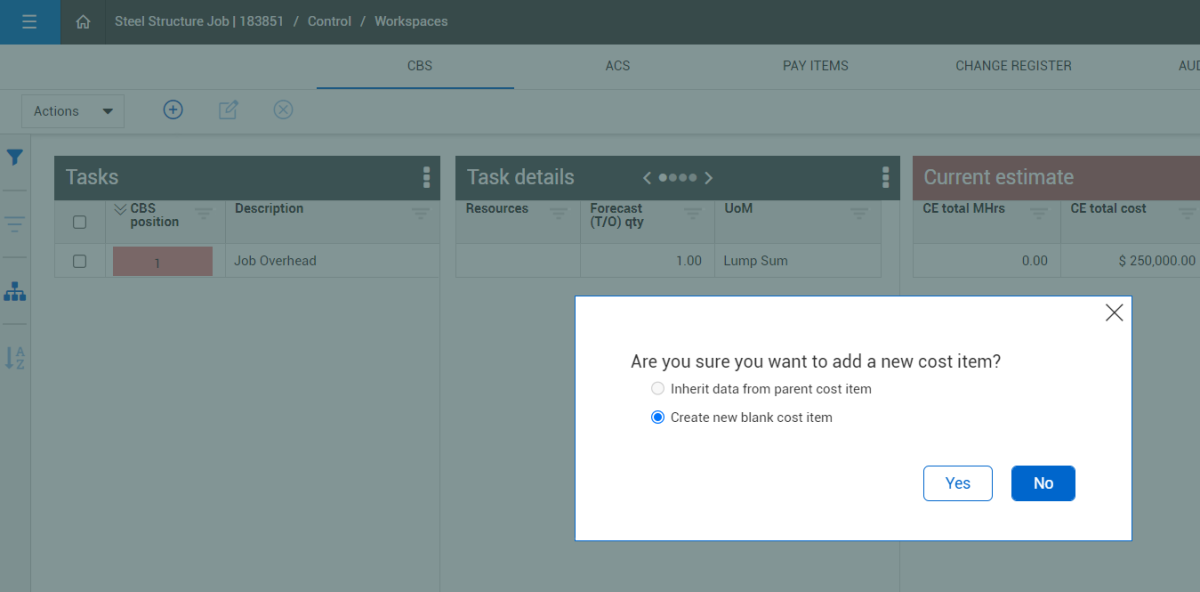Viewport: 1200px width, 592px height.
Task: Show the hierarchy tree view icon
Action: pos(15,292)
